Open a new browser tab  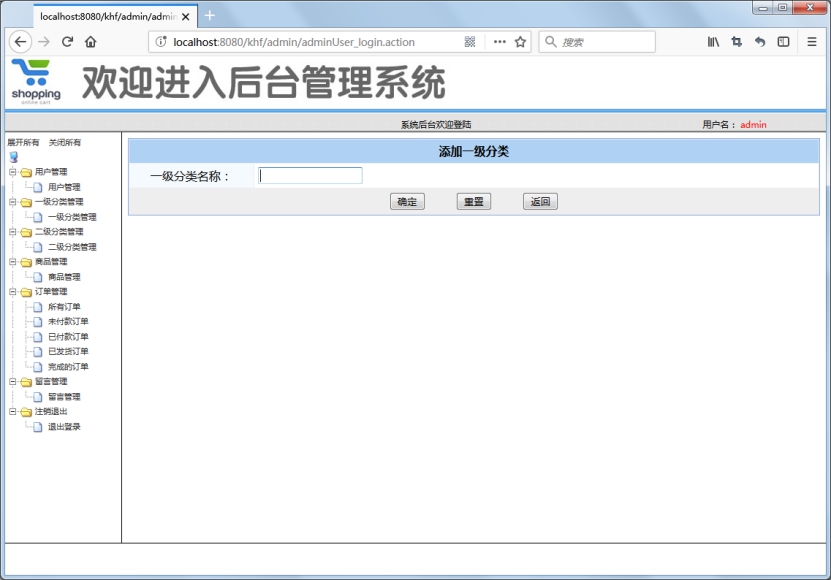[210, 16]
